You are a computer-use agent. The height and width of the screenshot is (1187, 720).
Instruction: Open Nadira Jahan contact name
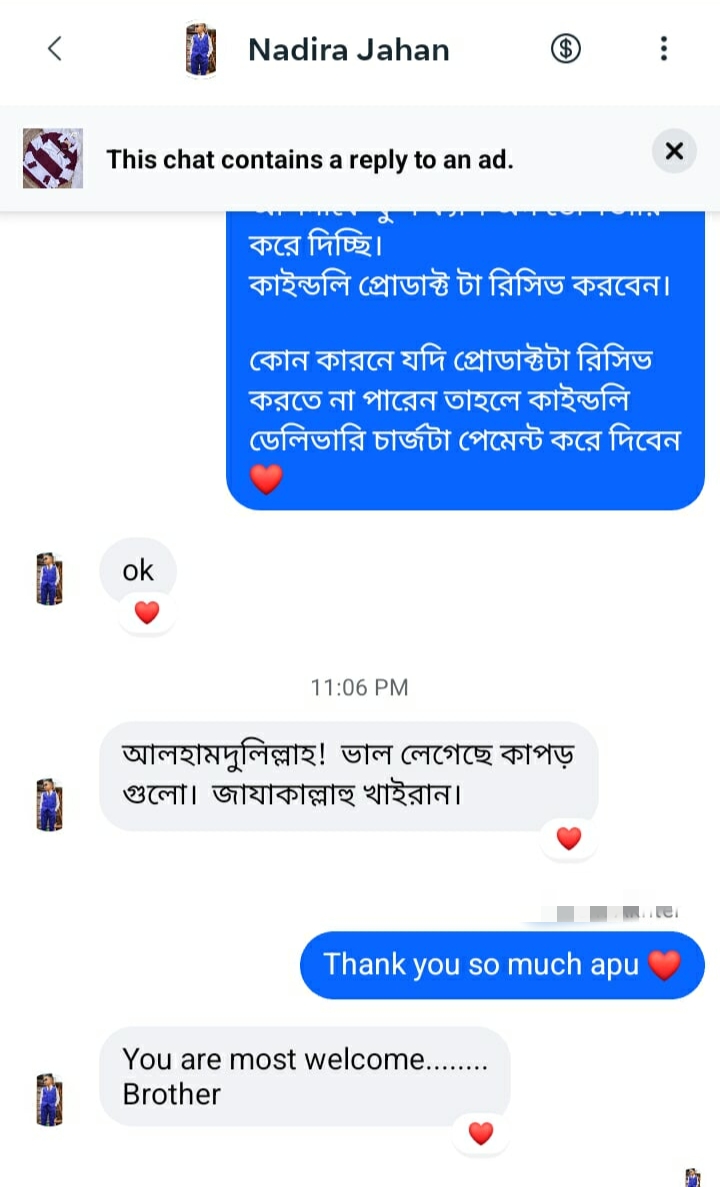tap(348, 49)
